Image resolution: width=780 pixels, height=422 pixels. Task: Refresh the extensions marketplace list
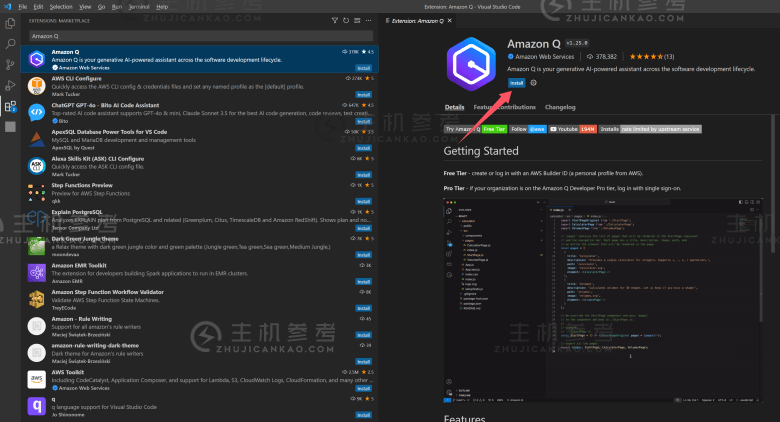346,20
